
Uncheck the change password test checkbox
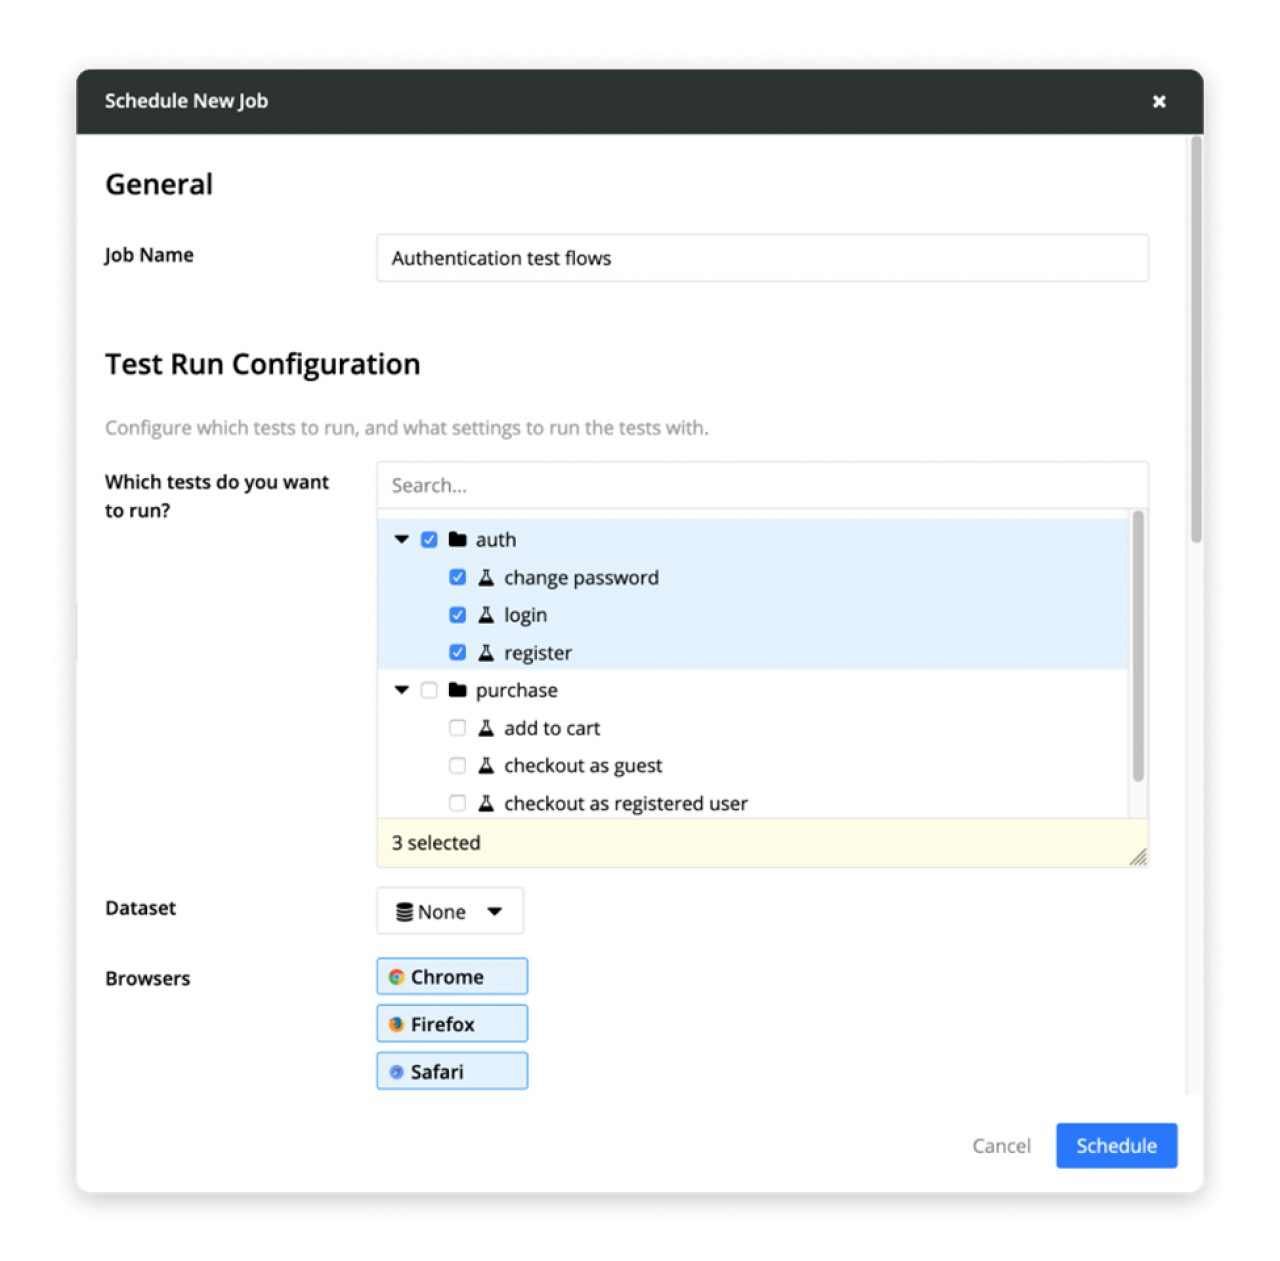(x=458, y=578)
